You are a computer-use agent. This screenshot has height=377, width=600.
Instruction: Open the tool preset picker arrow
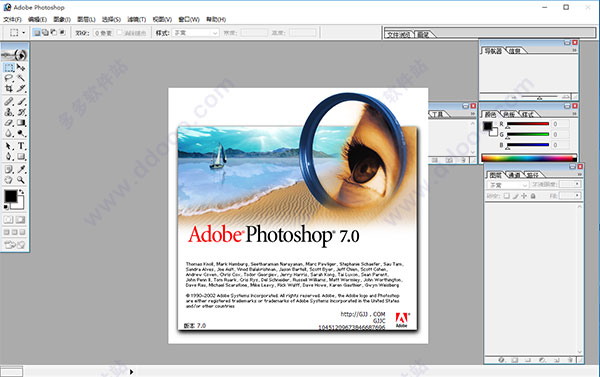click(23, 33)
